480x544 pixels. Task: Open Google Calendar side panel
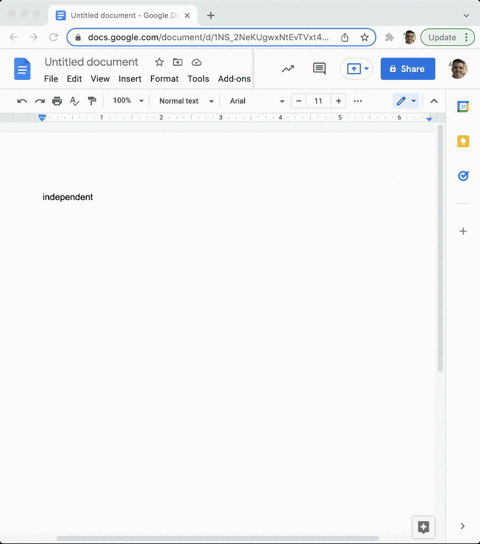point(463,107)
